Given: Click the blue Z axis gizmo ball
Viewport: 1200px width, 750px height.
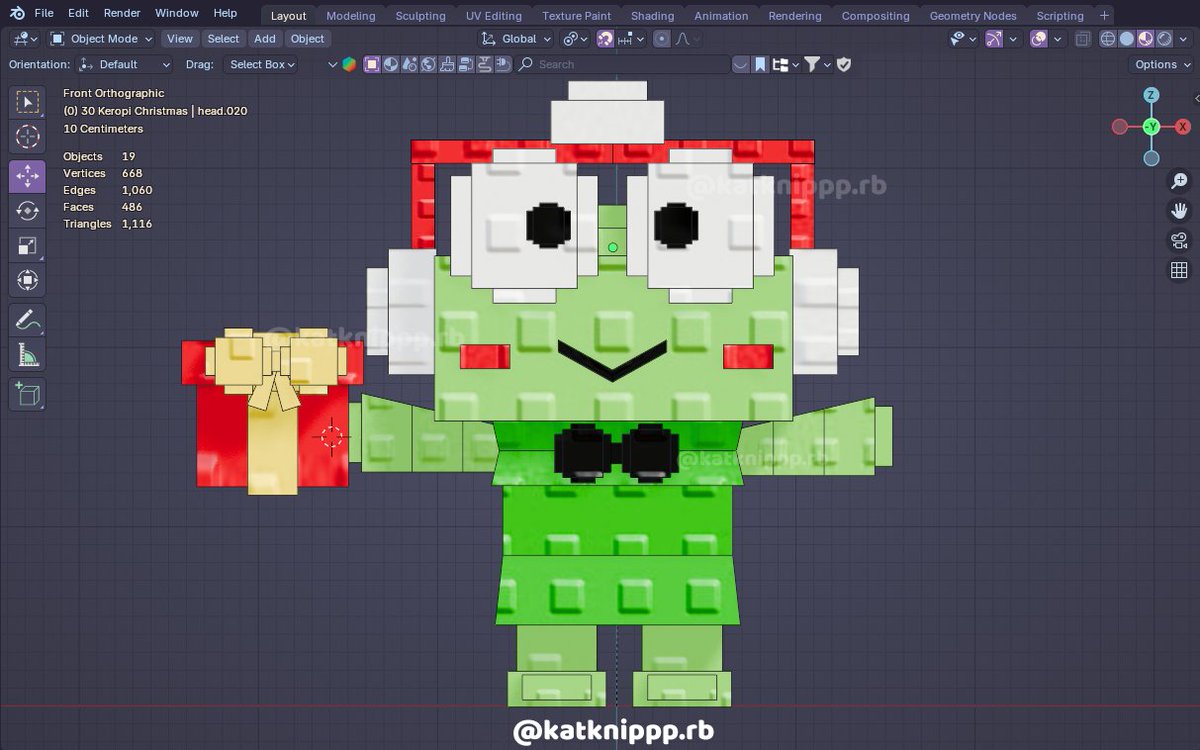Looking at the screenshot, I should pos(1152,96).
